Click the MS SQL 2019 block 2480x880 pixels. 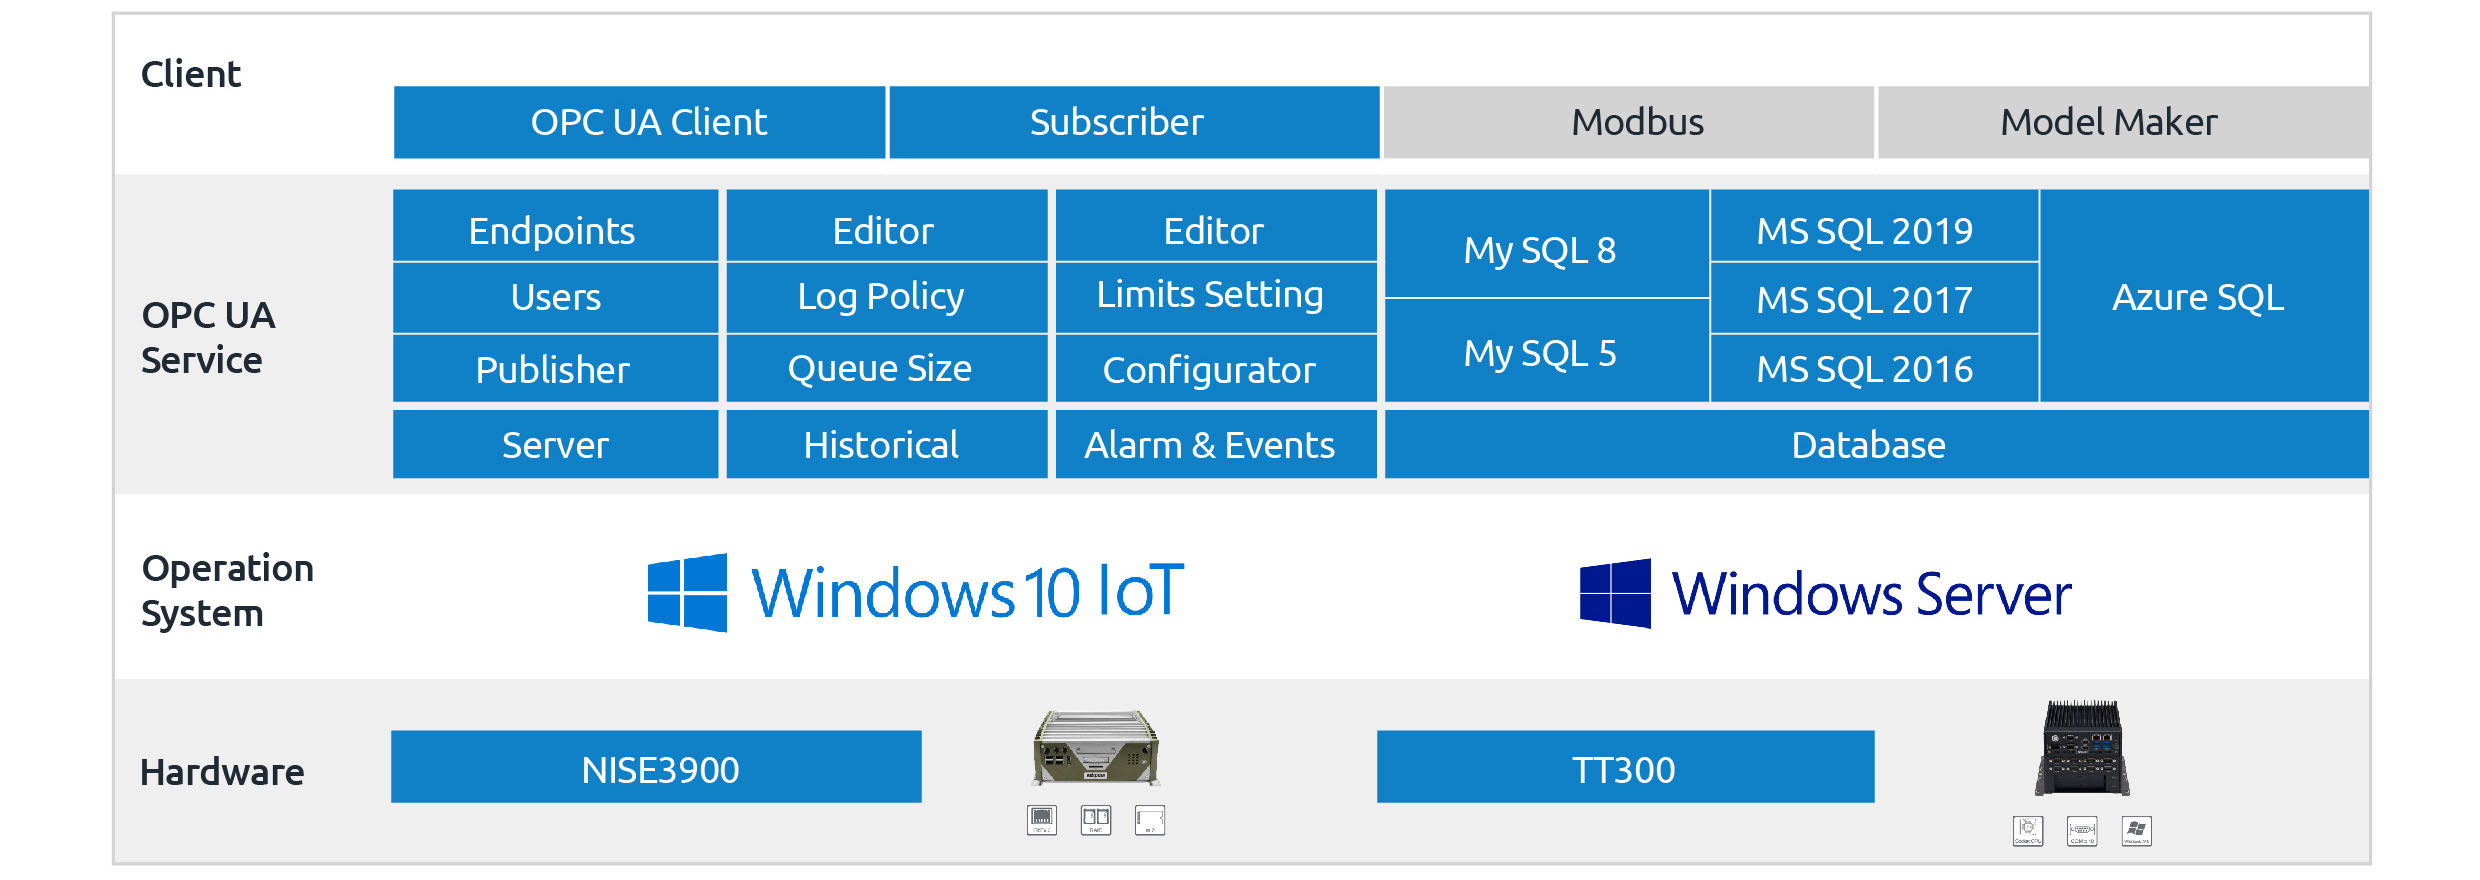1874,226
